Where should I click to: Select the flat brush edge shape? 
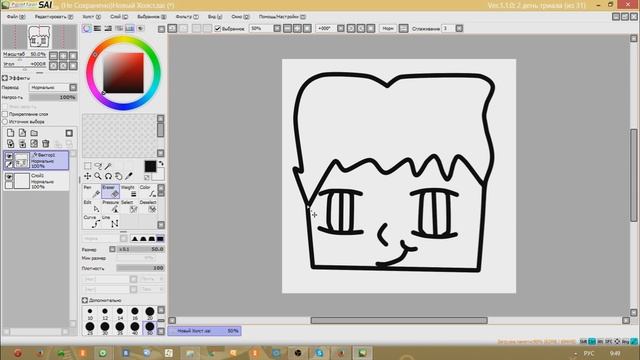[160, 239]
